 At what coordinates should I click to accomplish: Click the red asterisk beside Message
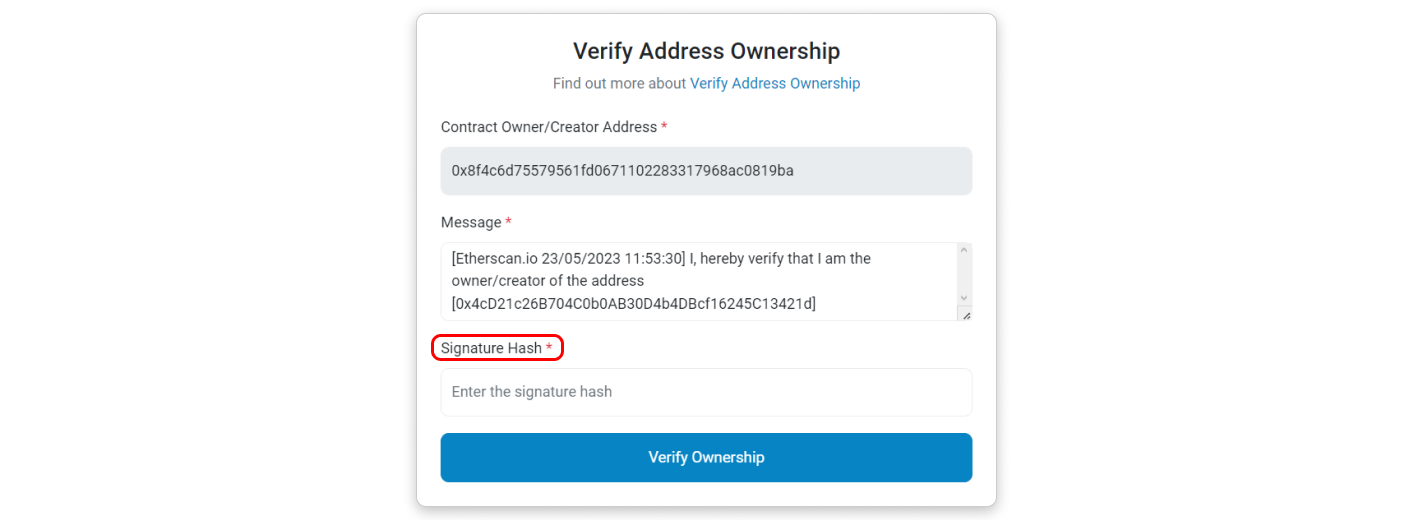[508, 222]
